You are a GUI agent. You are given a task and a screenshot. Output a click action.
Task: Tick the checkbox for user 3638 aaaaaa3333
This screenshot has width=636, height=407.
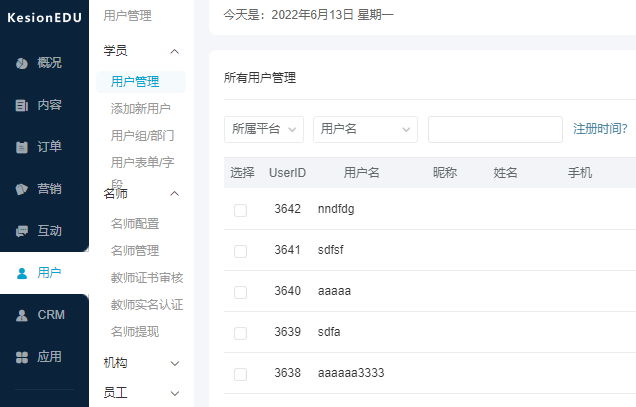point(240,374)
